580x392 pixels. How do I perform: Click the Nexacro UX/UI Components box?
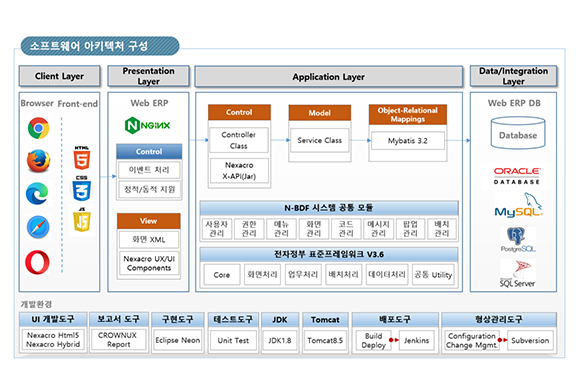coord(149,263)
